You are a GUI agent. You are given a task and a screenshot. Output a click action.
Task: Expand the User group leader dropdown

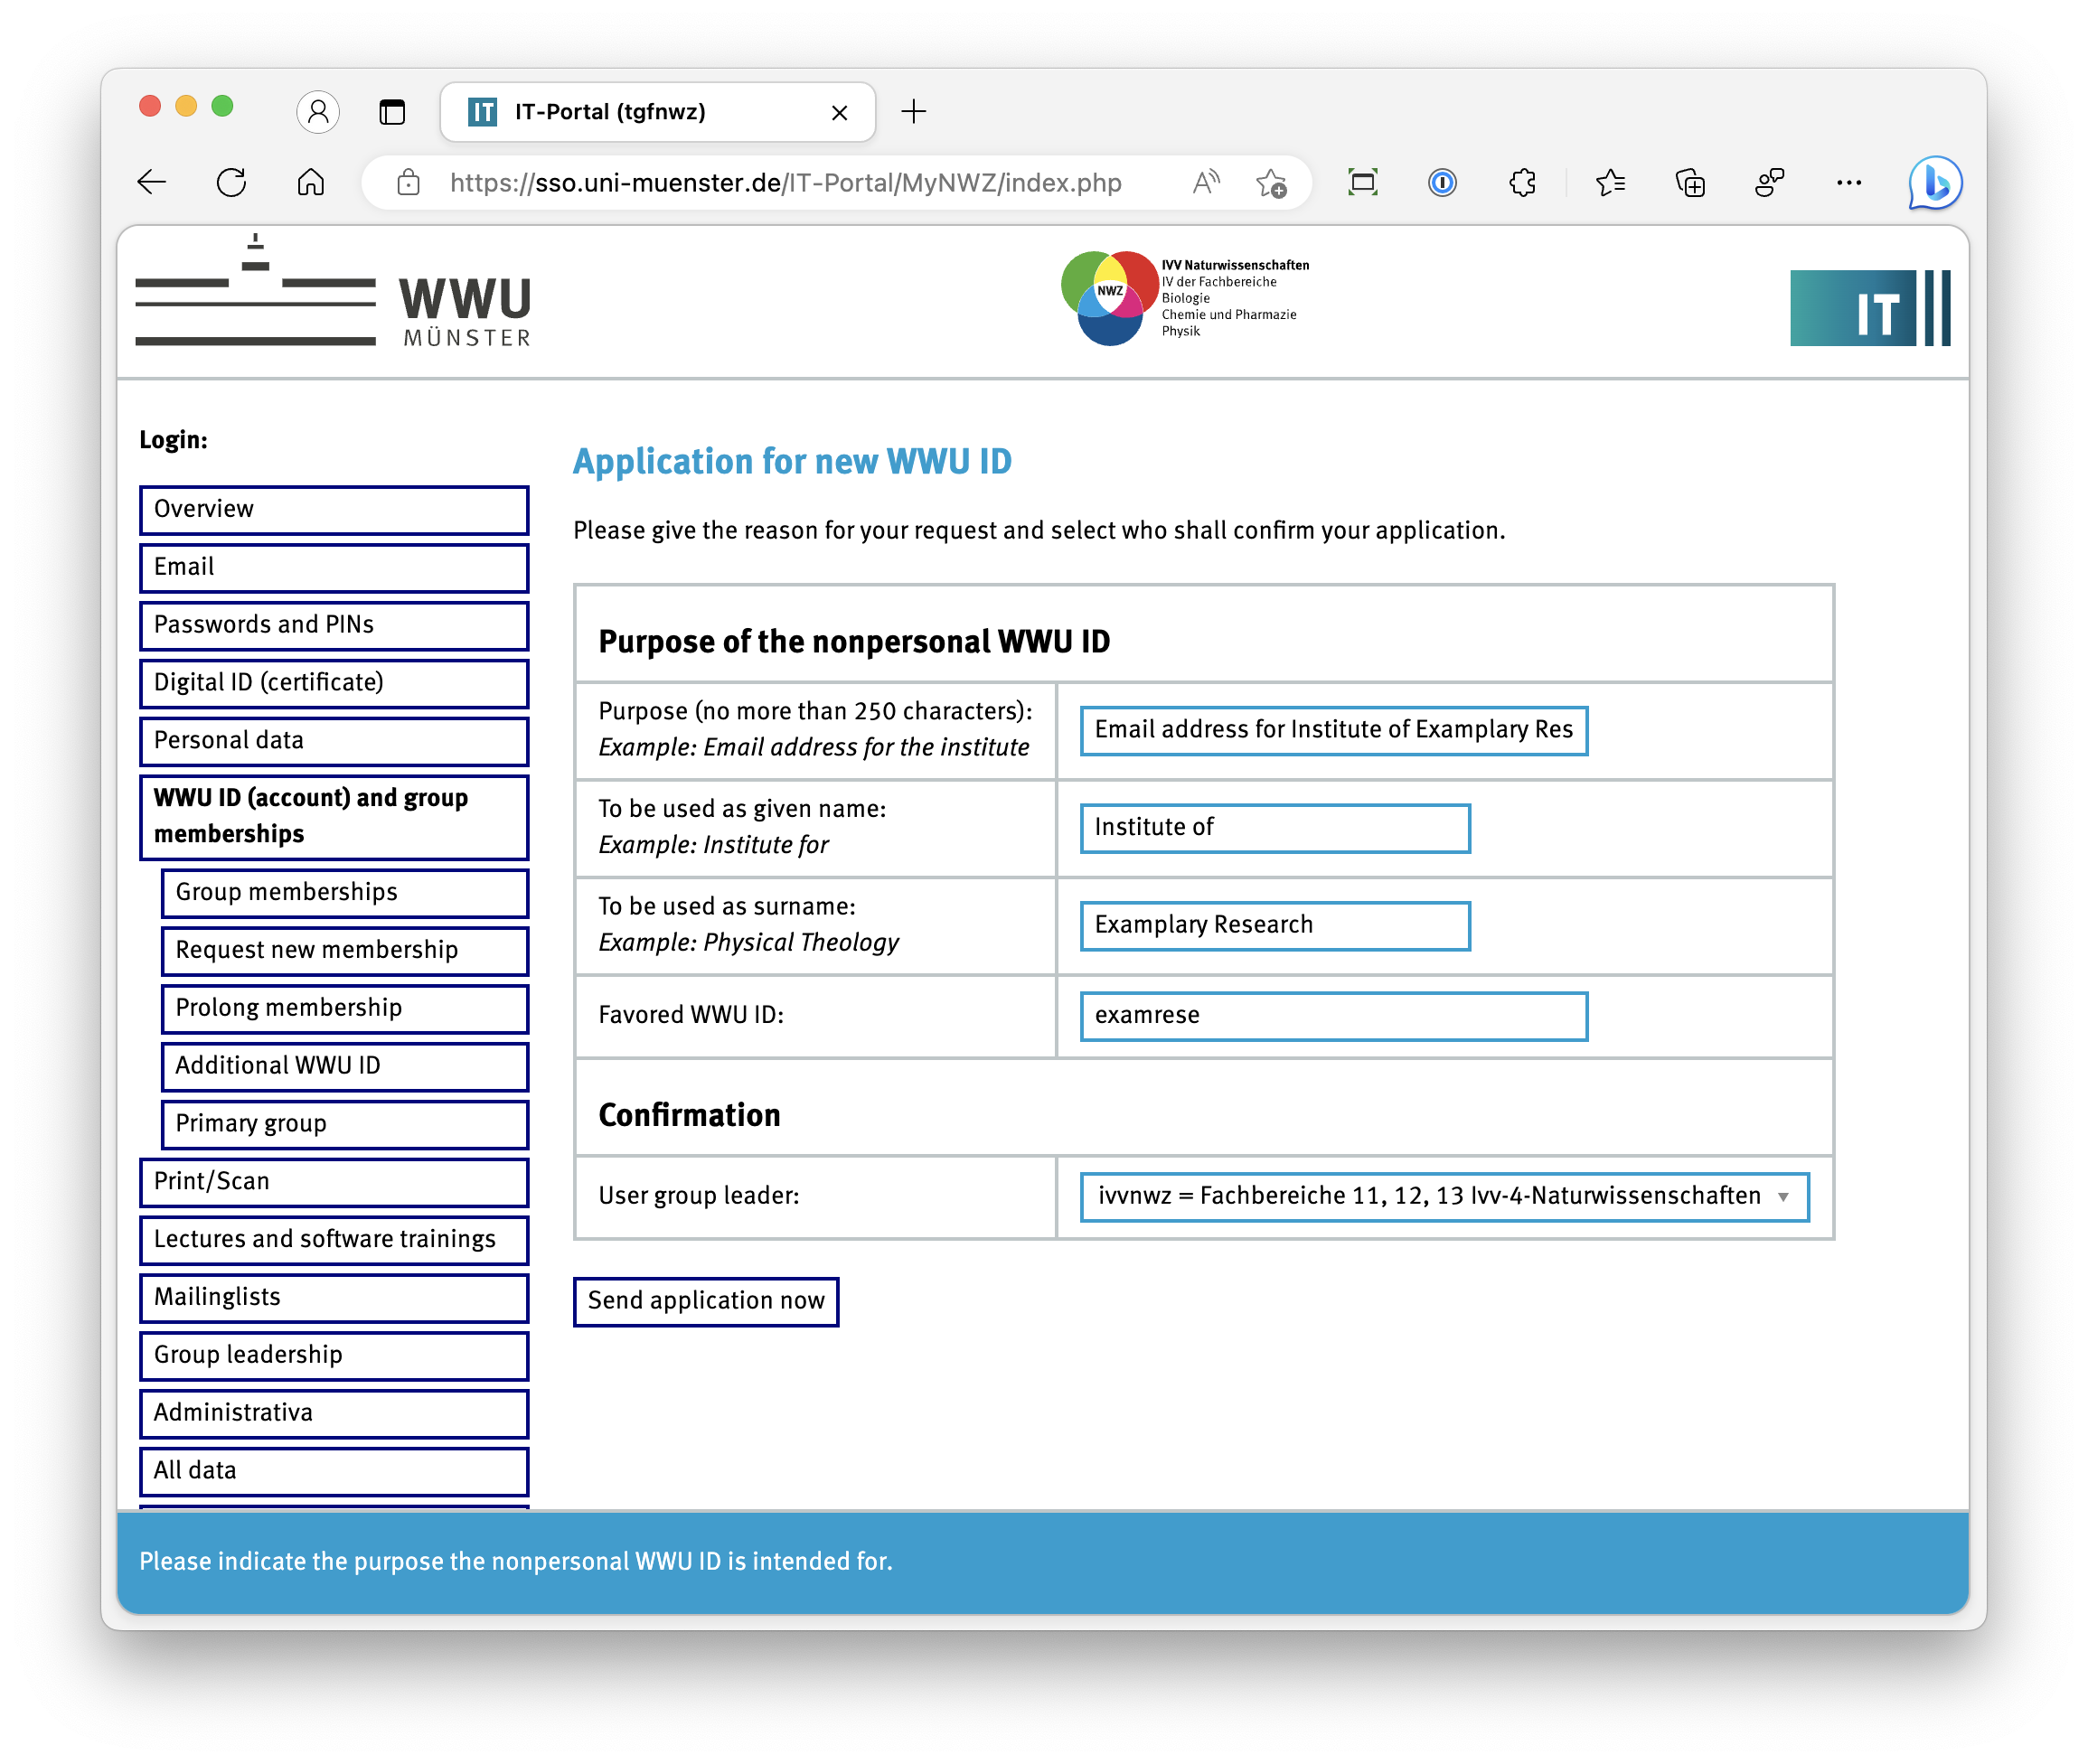point(1444,1196)
